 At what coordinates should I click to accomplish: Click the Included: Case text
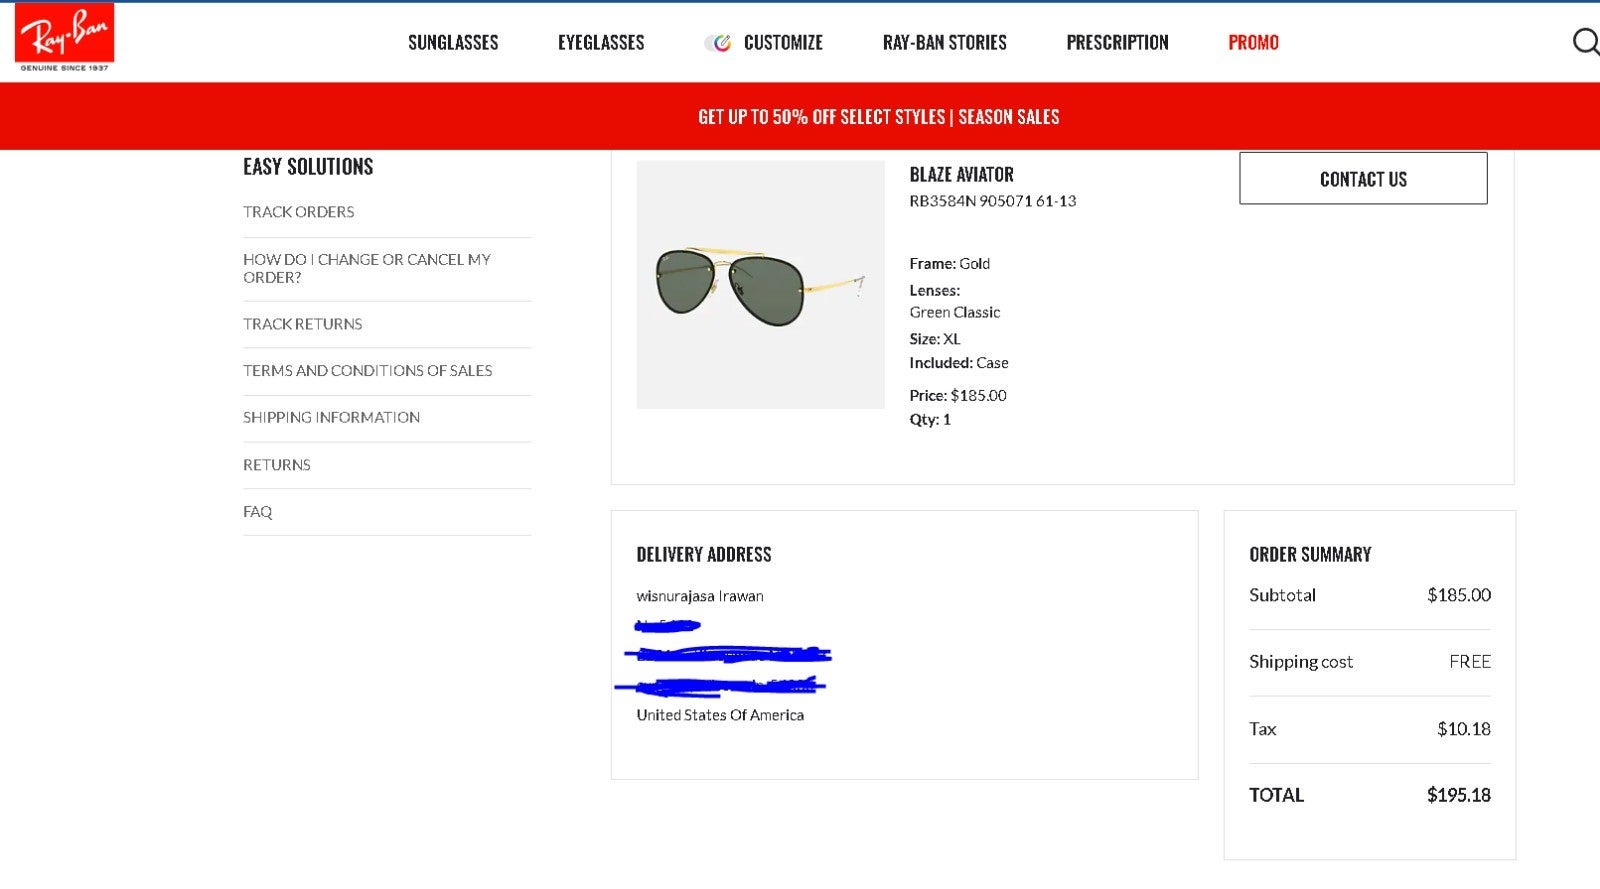pos(958,363)
